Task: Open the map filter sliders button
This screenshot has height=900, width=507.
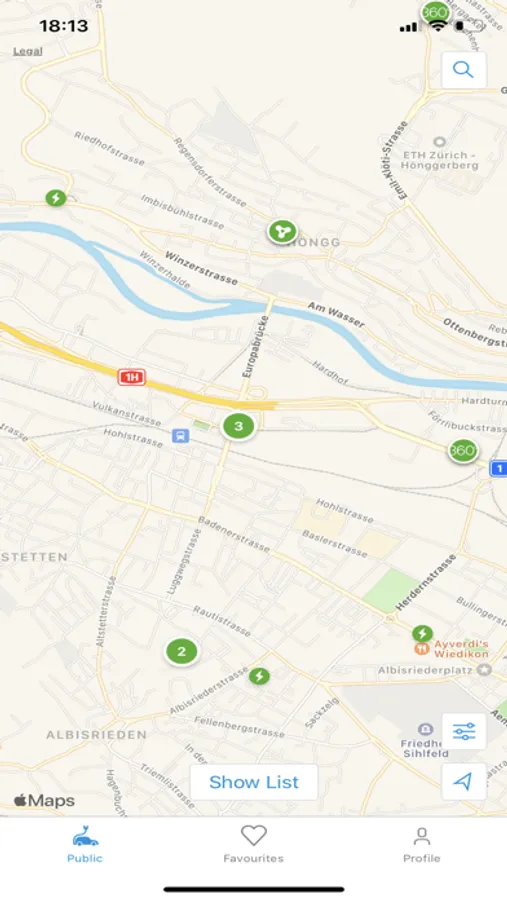Action: click(463, 731)
